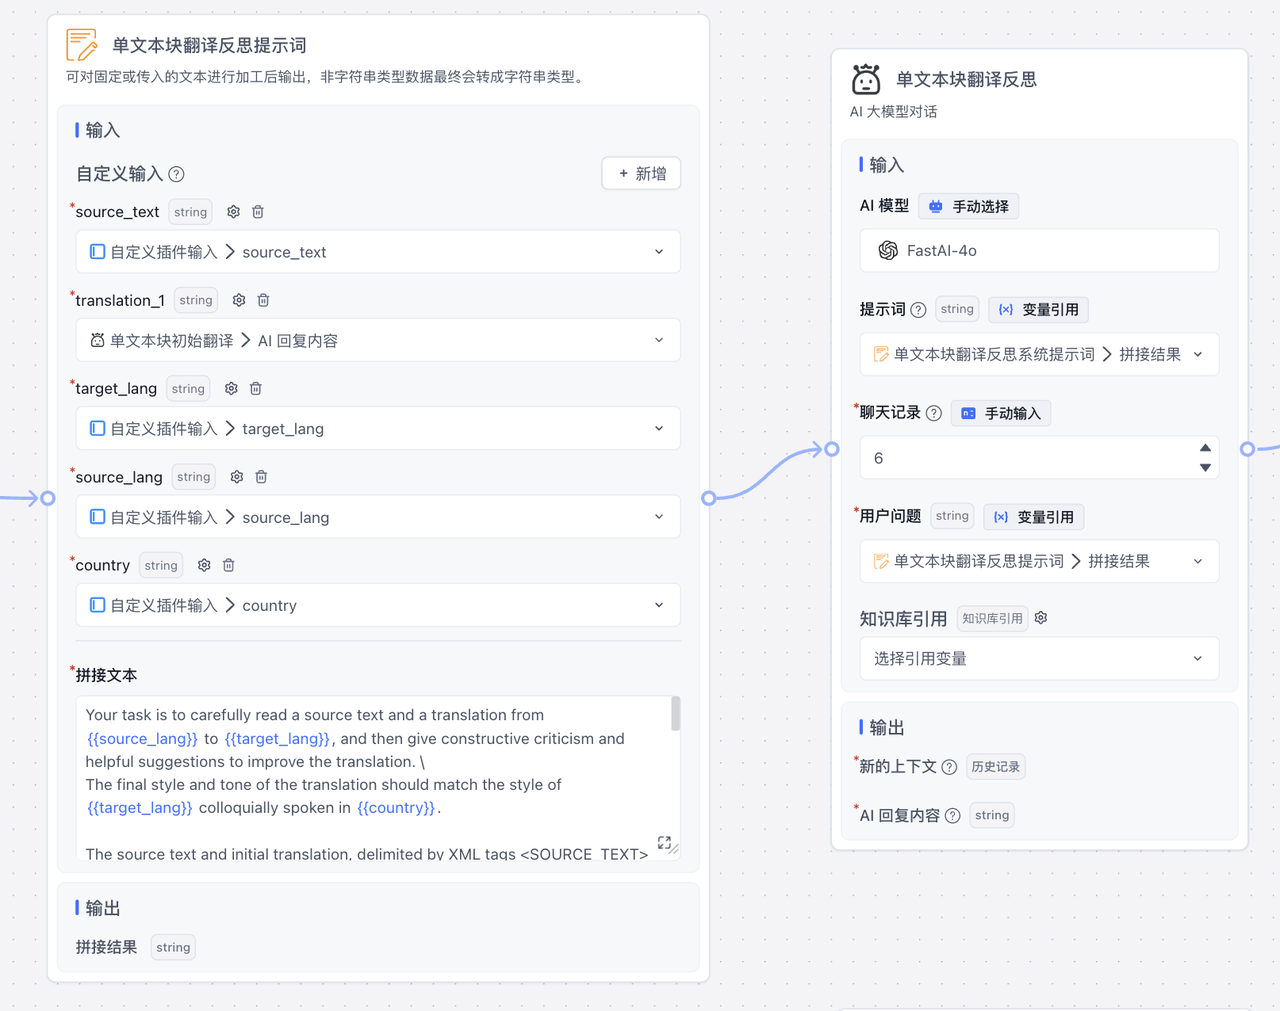
Task: Delete the country input variable
Action: click(228, 565)
